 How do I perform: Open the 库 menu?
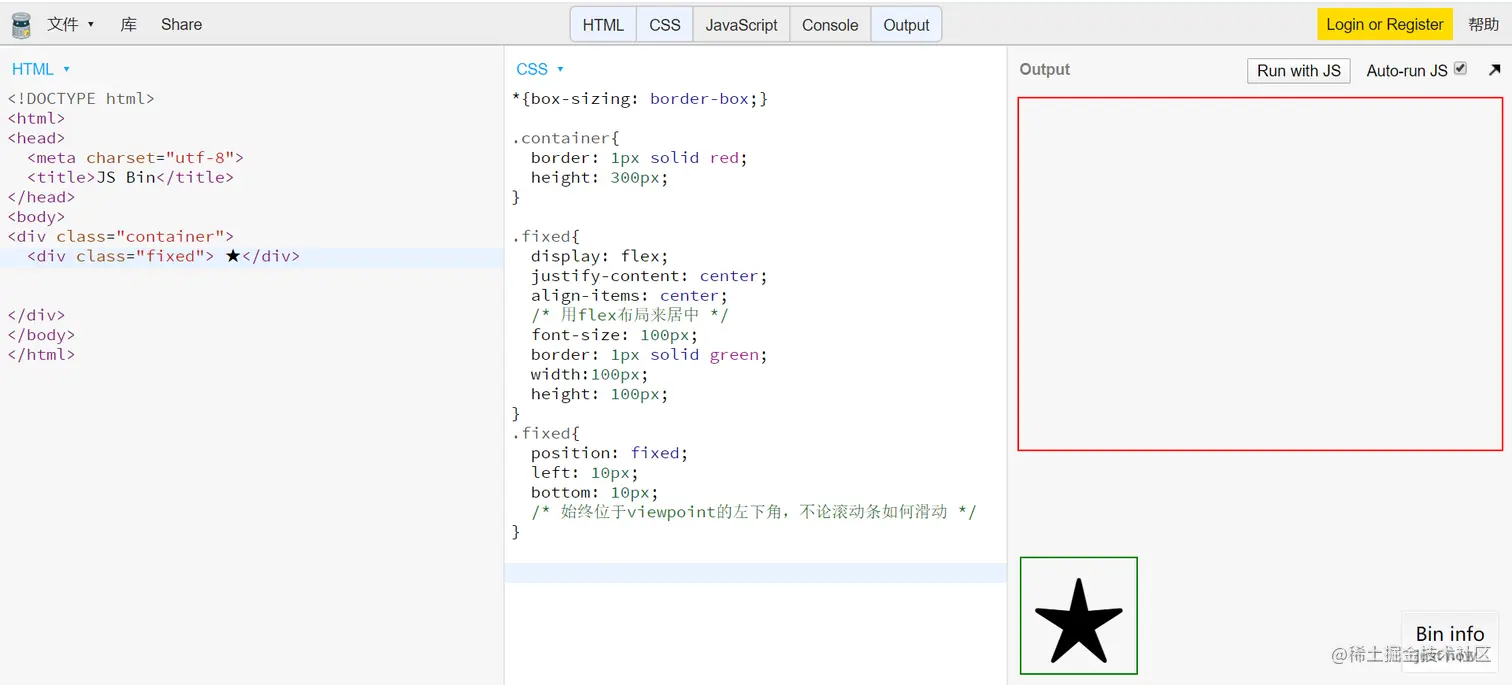[129, 25]
